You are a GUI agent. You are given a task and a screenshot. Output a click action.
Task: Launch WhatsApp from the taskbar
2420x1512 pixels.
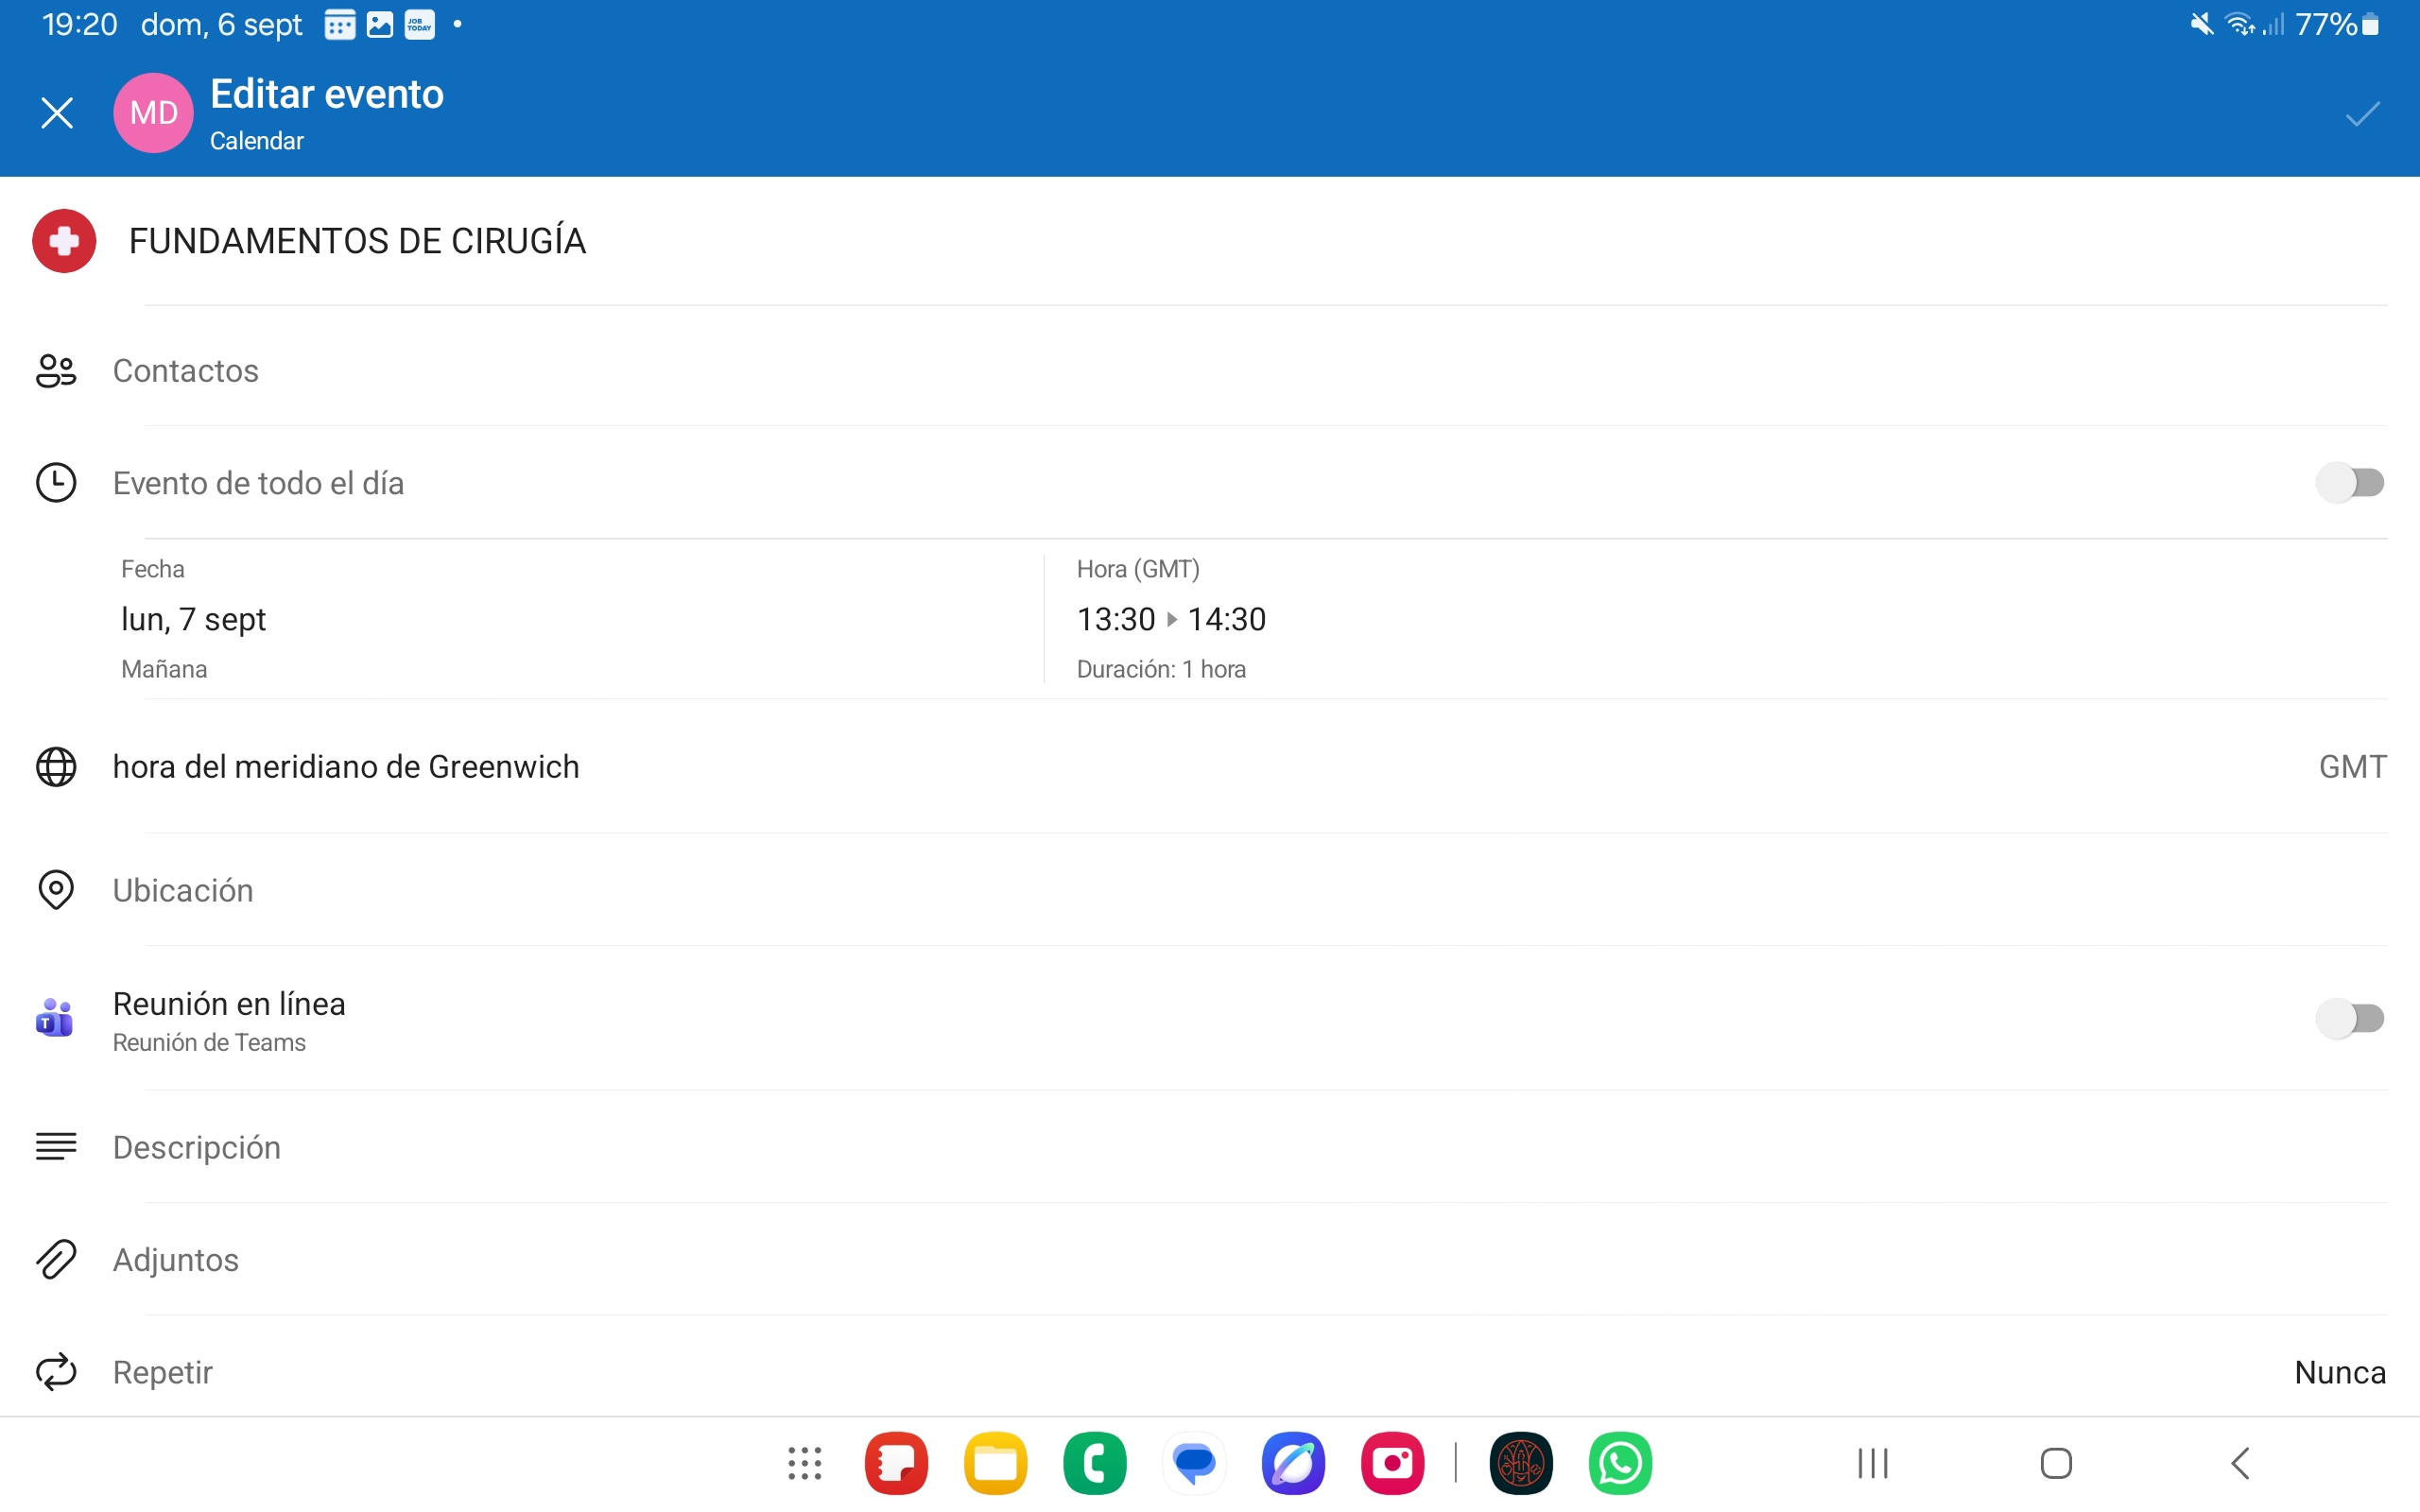pos(1620,1463)
